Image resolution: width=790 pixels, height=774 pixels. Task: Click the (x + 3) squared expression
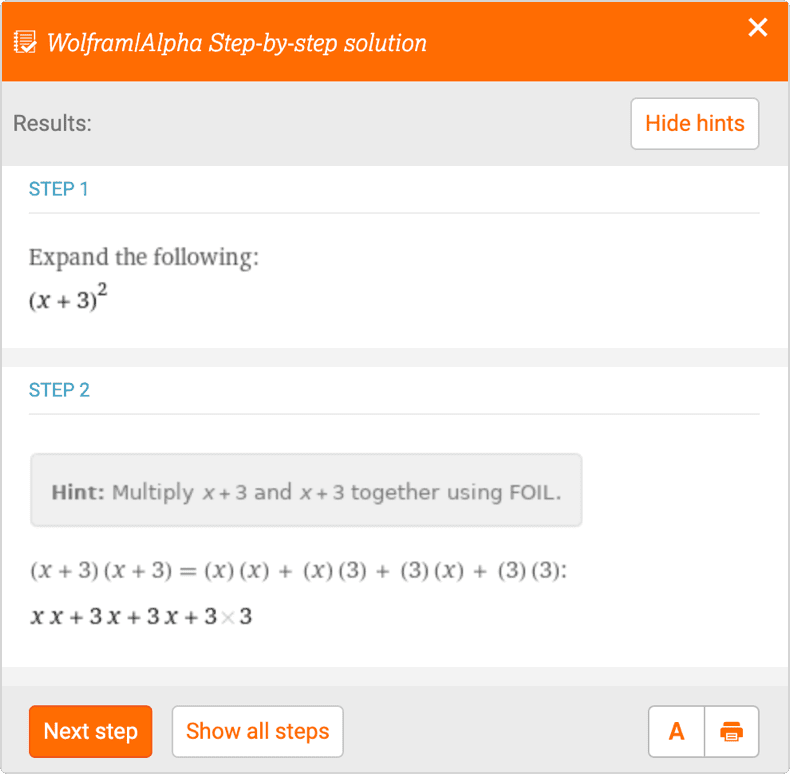67,300
